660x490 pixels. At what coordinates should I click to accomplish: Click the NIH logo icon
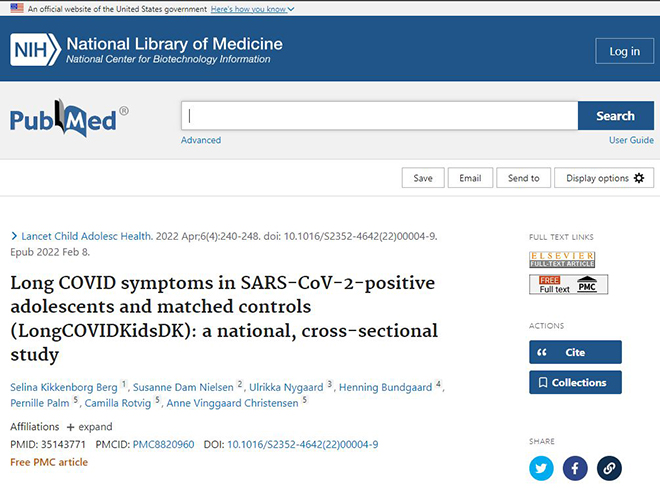pyautogui.click(x=36, y=50)
